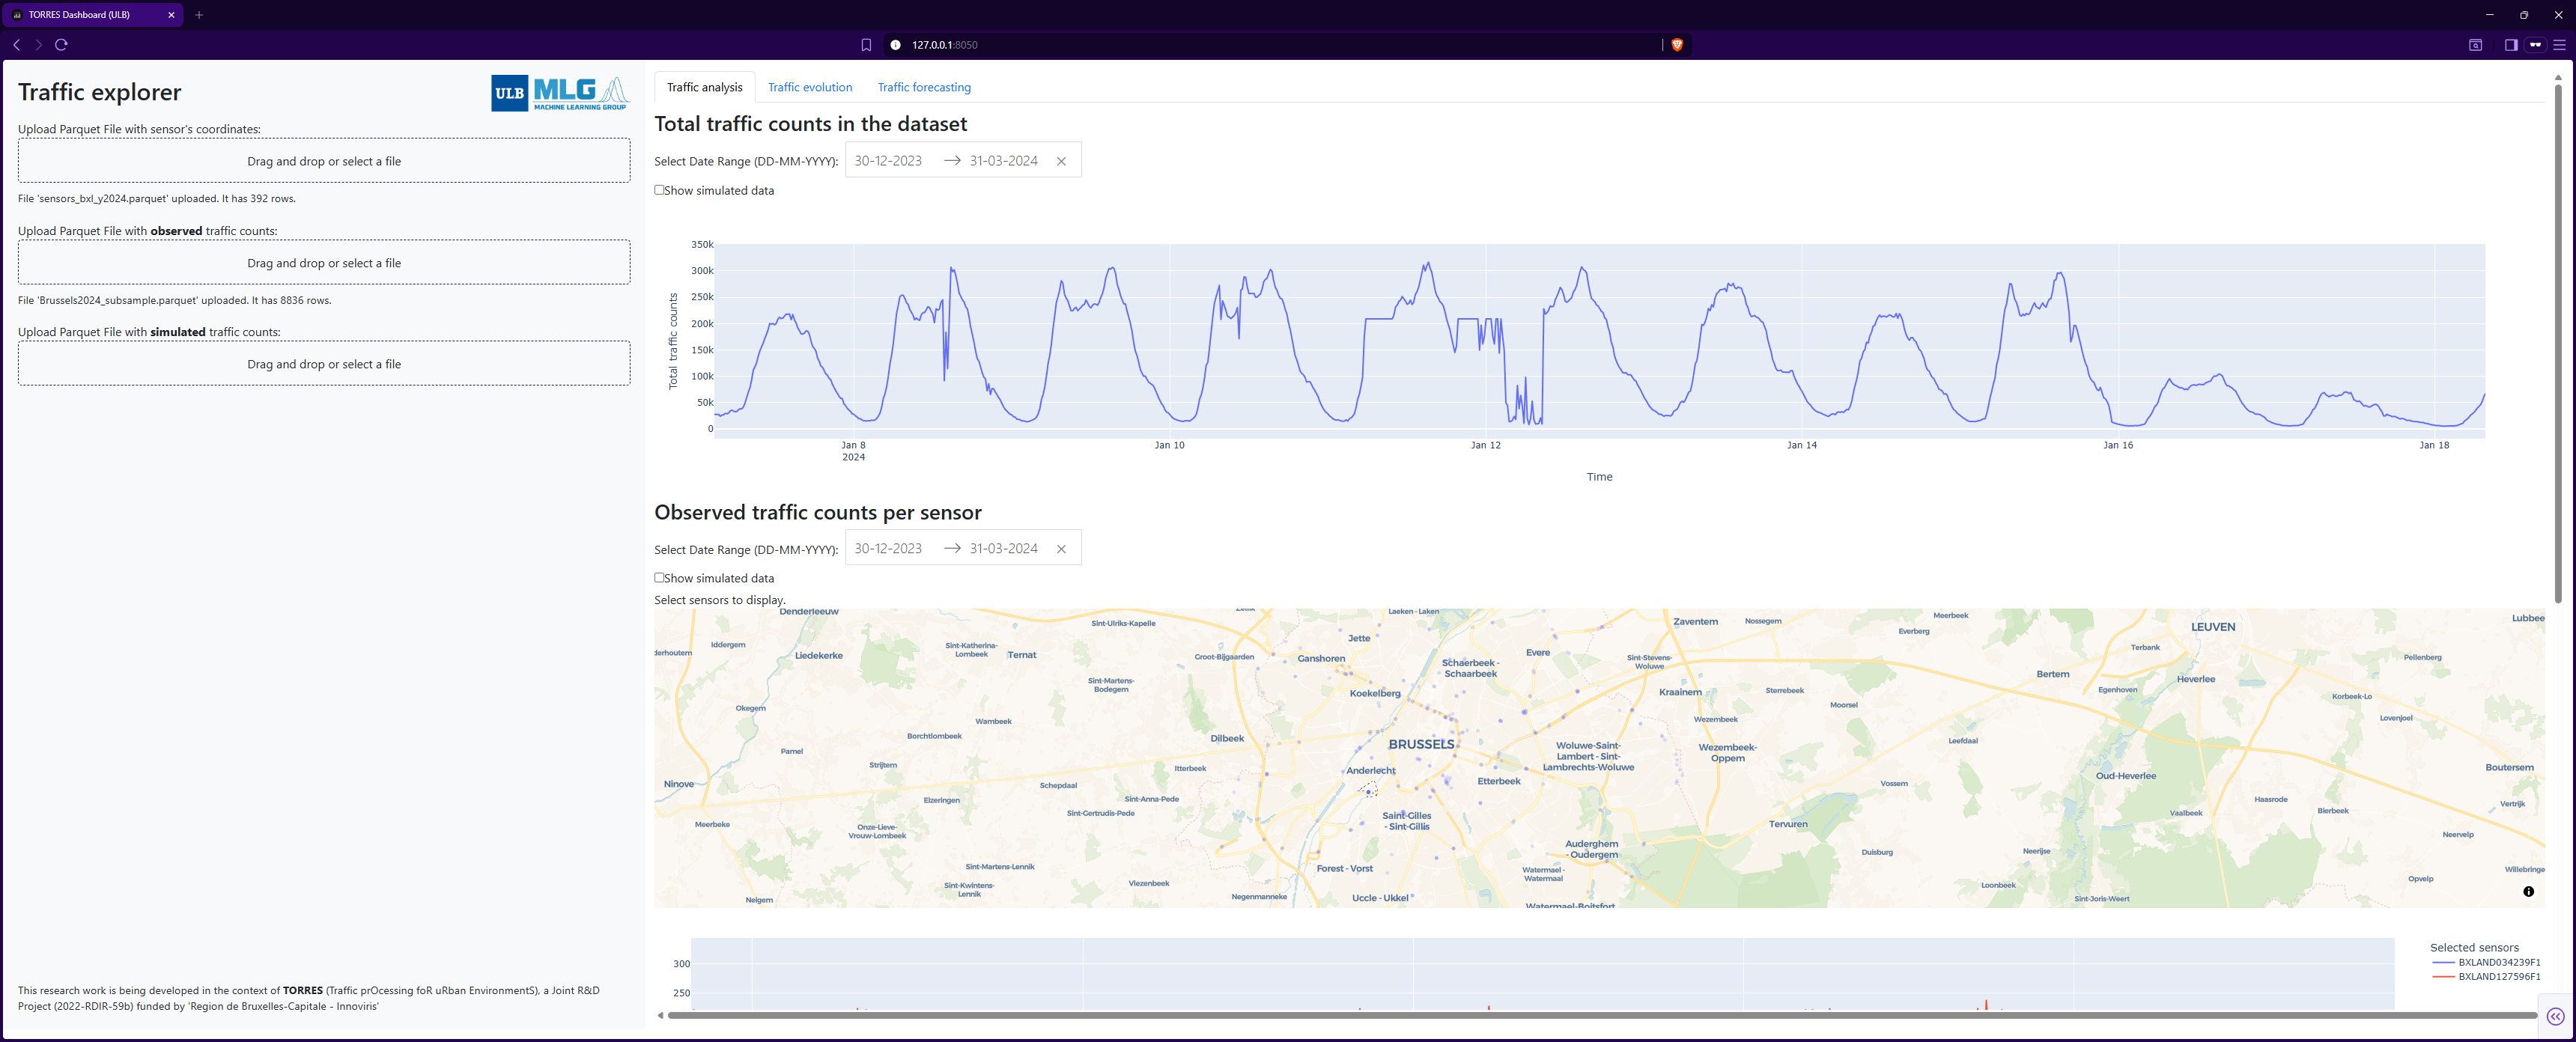Enable Show simulated data for total traffic counts
The width and height of the screenshot is (2576, 1042).
click(x=659, y=189)
